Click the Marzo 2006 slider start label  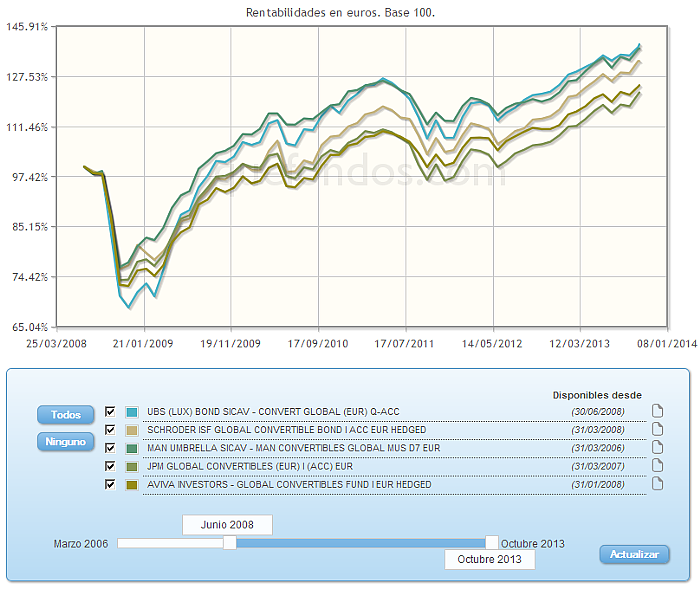click(81, 544)
